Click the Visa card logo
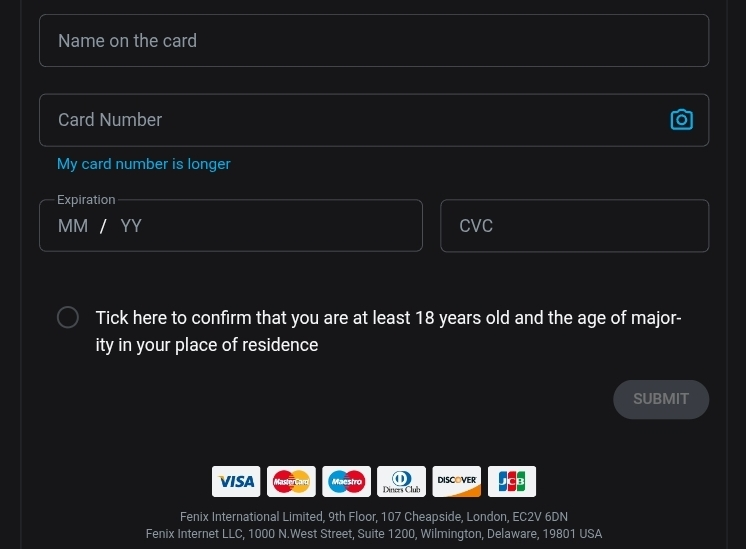Image resolution: width=746 pixels, height=549 pixels. [236, 481]
